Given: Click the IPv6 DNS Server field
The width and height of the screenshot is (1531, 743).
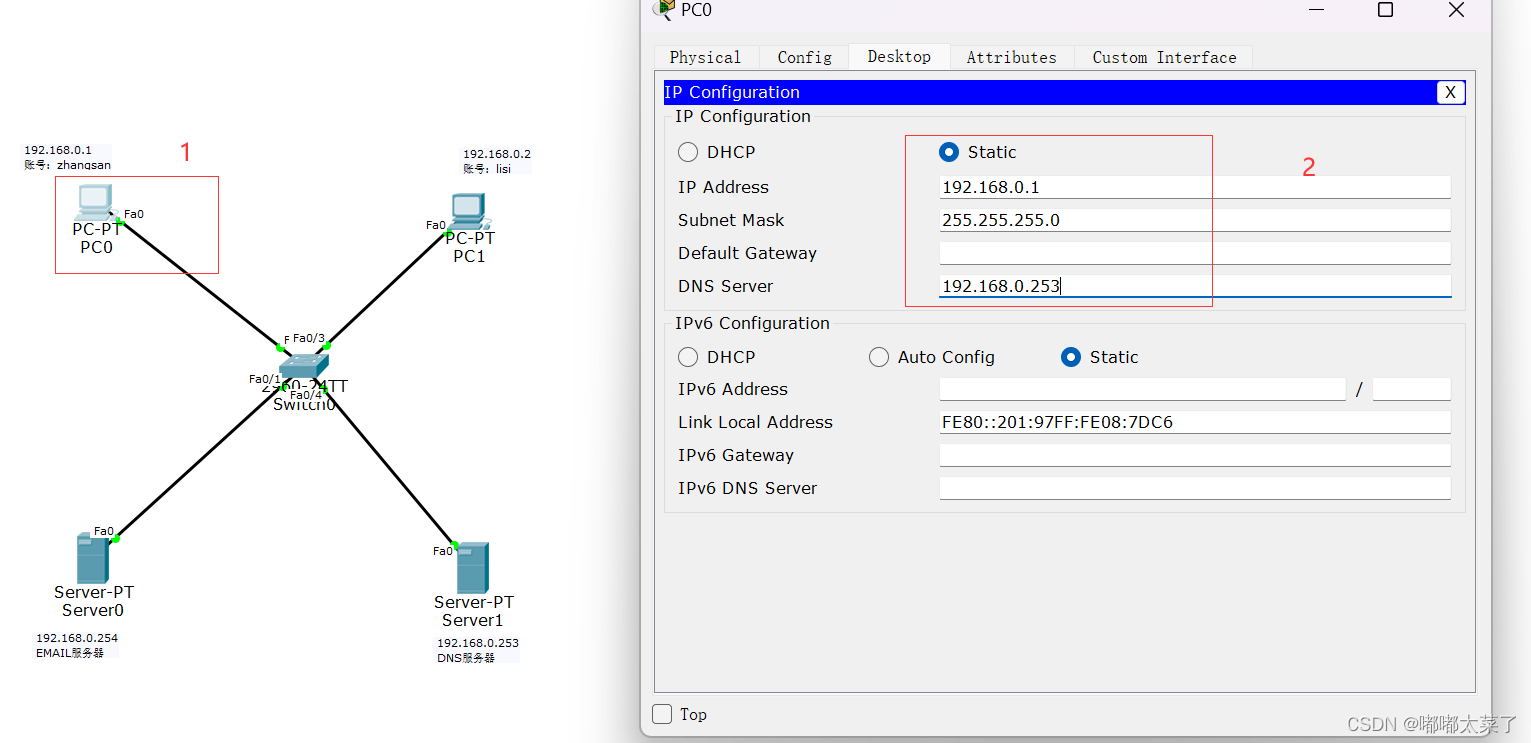Looking at the screenshot, I should click(x=1195, y=488).
